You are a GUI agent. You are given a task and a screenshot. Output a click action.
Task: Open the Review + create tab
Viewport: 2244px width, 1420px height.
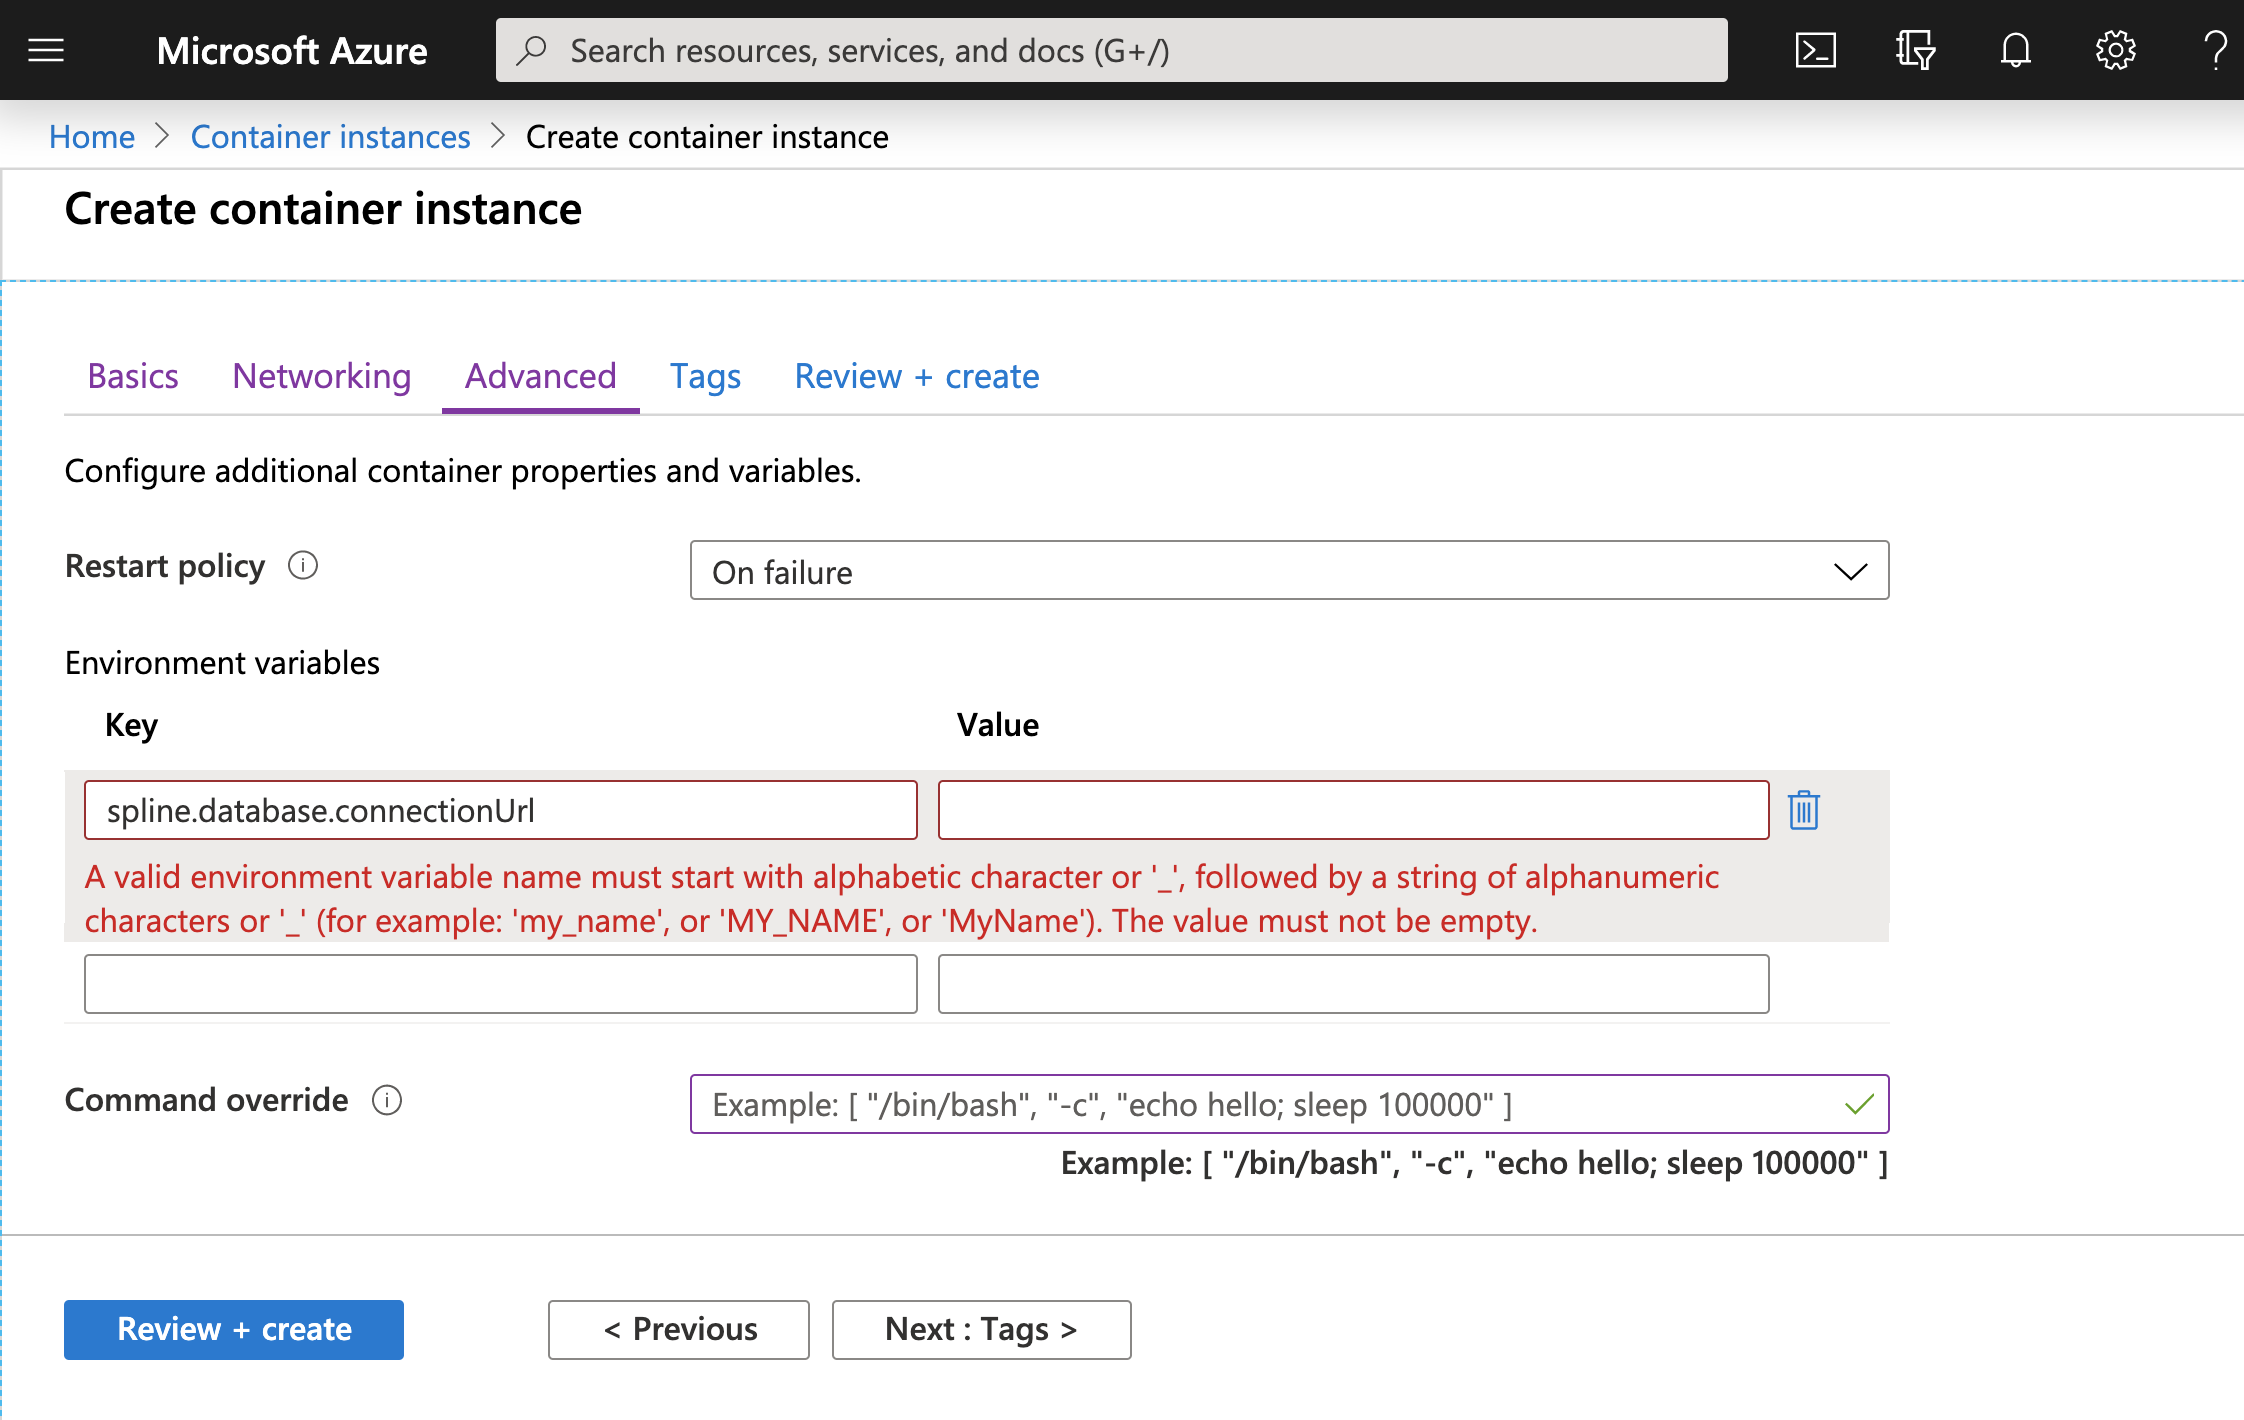pos(916,377)
